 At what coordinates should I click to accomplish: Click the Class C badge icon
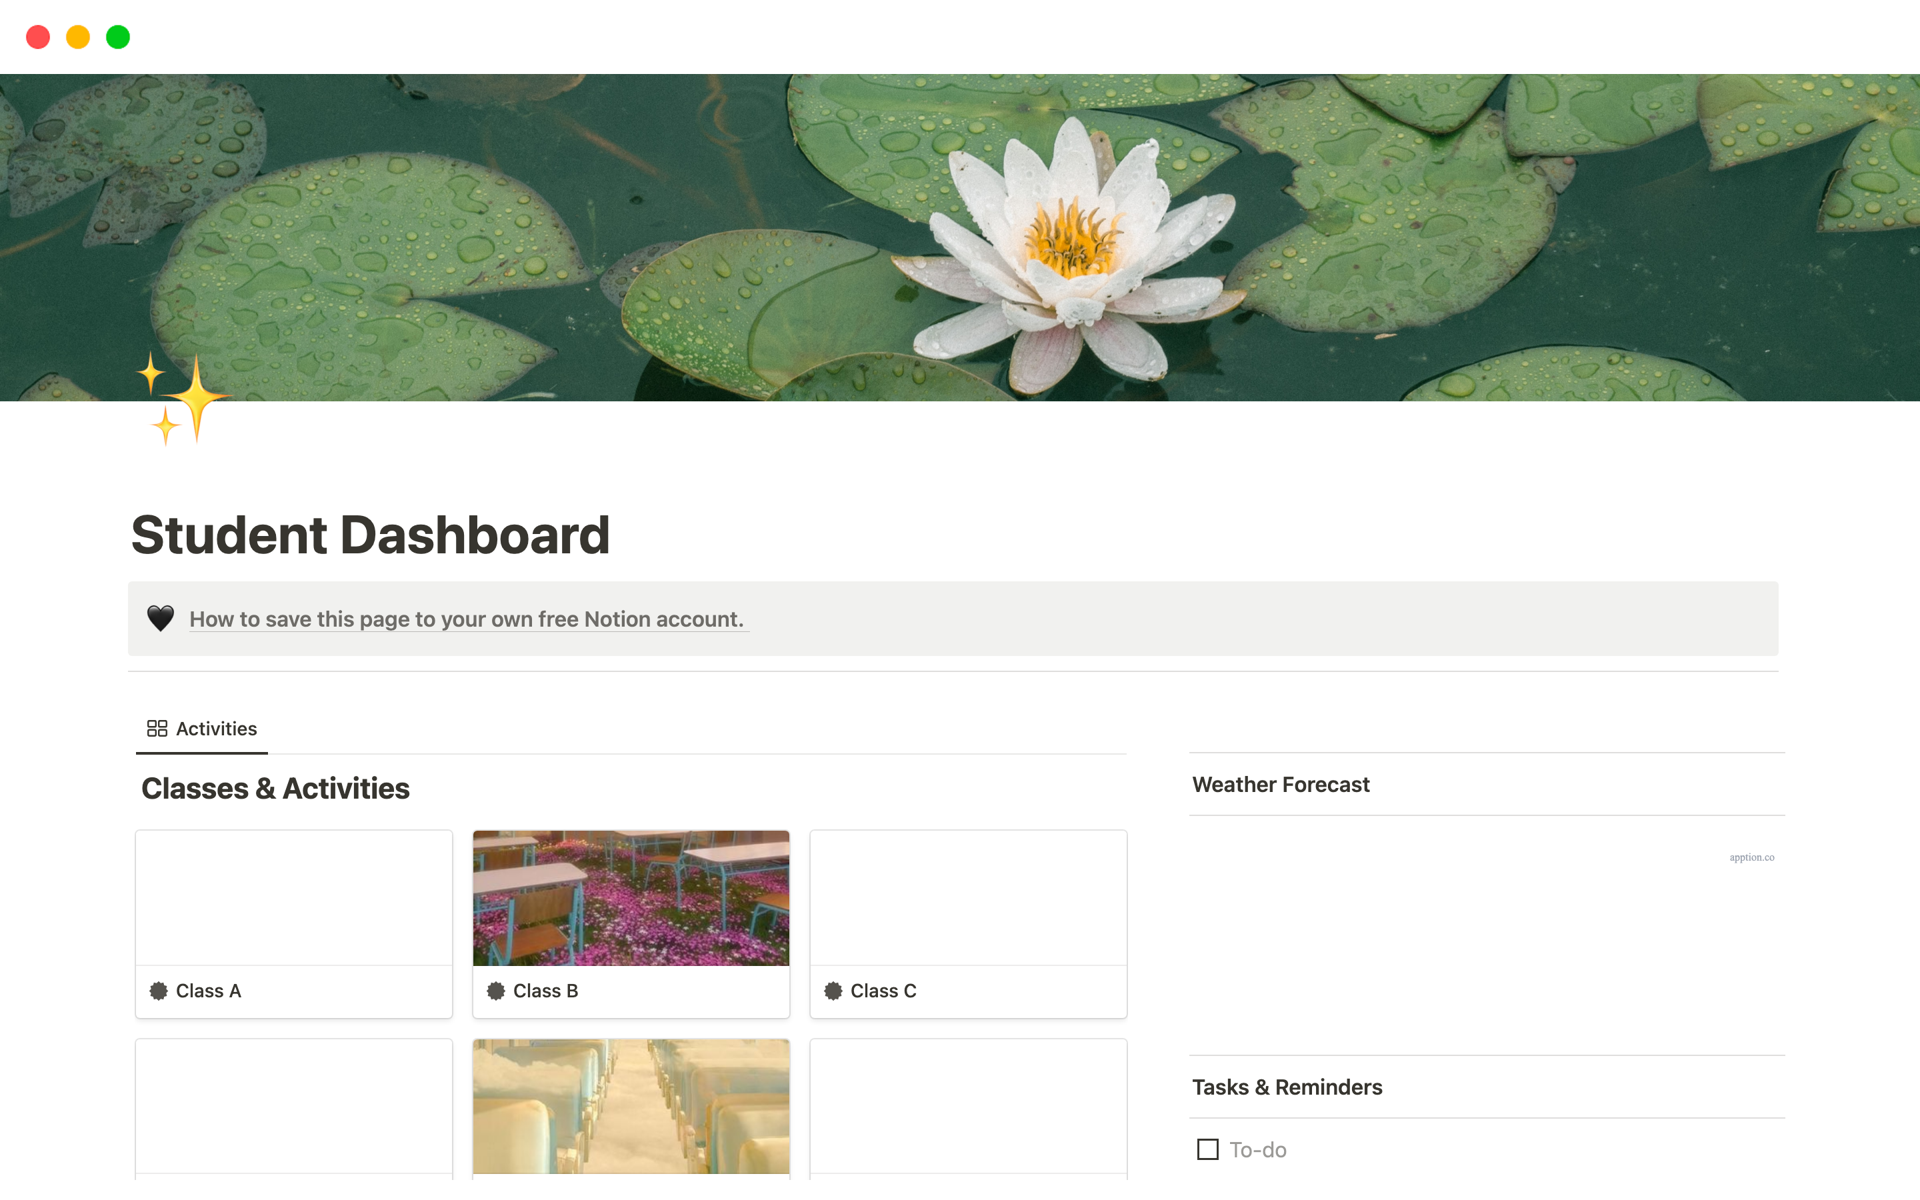pyautogui.click(x=833, y=991)
